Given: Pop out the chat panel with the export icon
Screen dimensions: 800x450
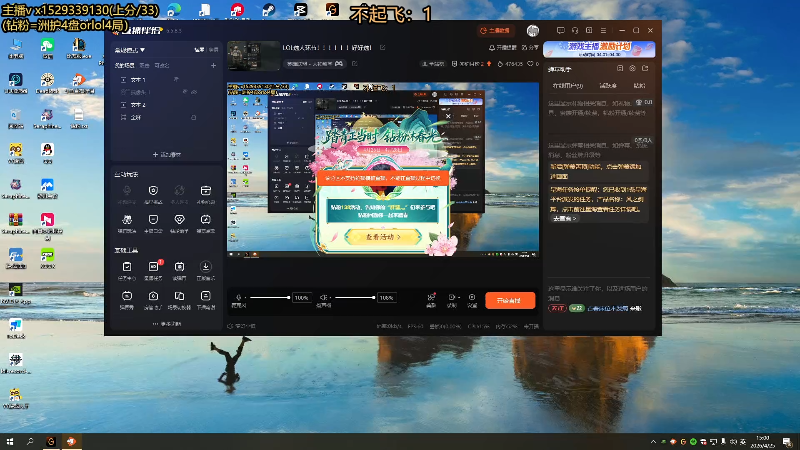Looking at the screenshot, I should pos(645,68).
